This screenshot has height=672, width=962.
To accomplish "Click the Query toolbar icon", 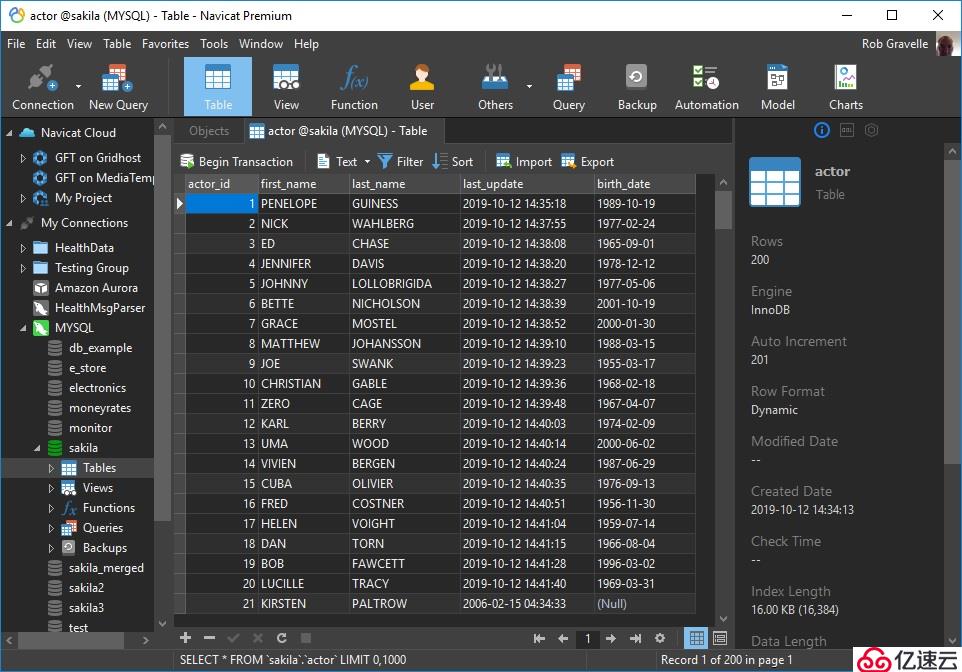I will (569, 87).
